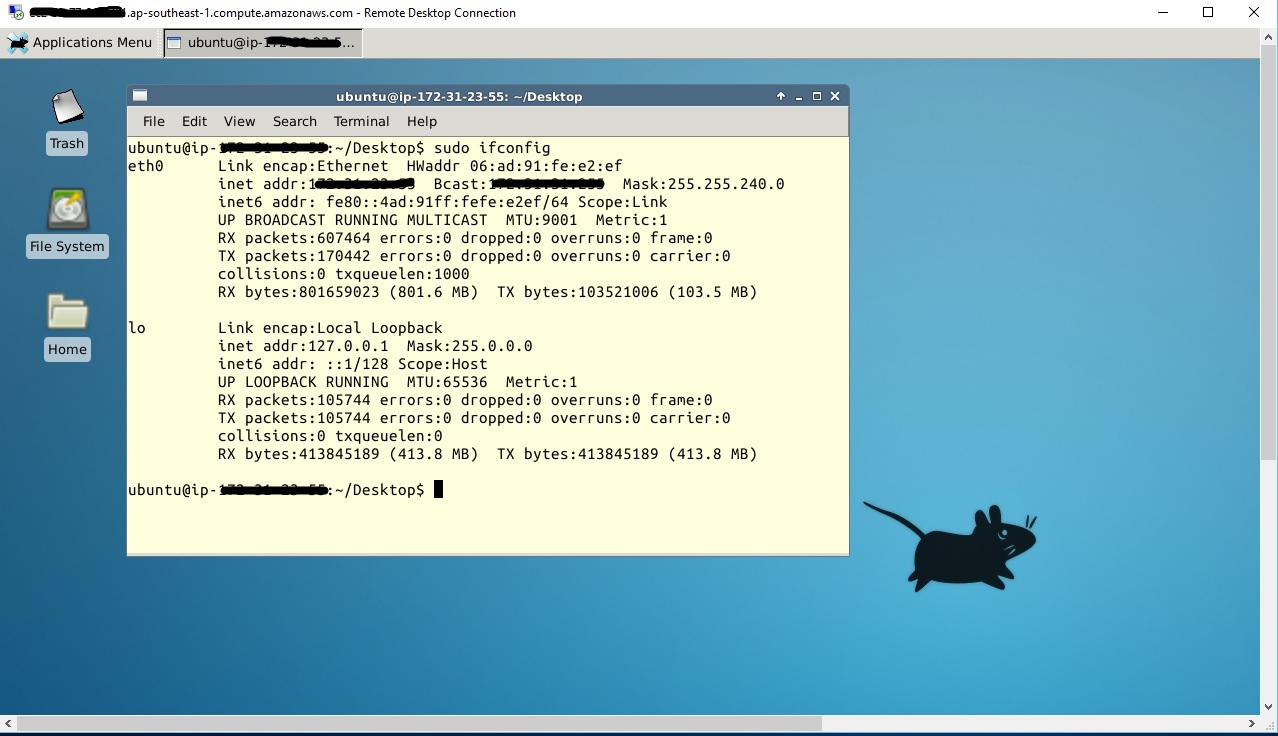Open the File menu in terminal
The width and height of the screenshot is (1278, 736).
click(x=154, y=121)
